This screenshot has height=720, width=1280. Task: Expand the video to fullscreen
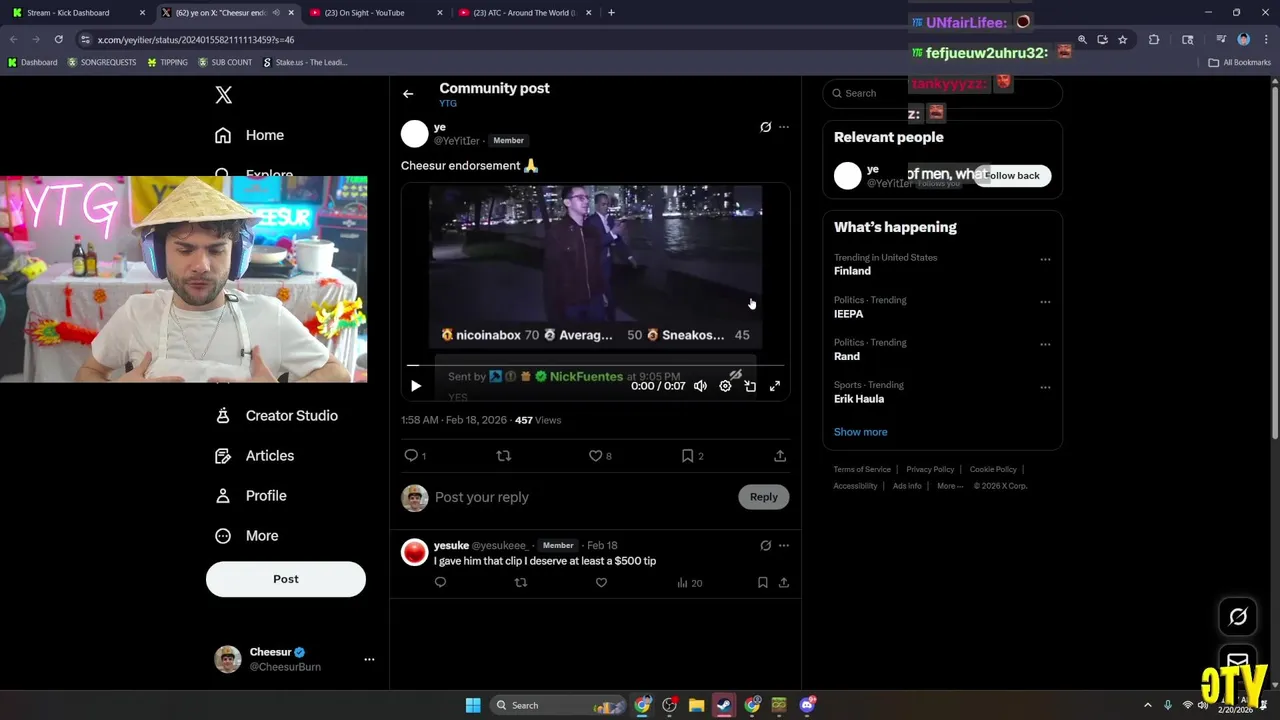pos(775,386)
